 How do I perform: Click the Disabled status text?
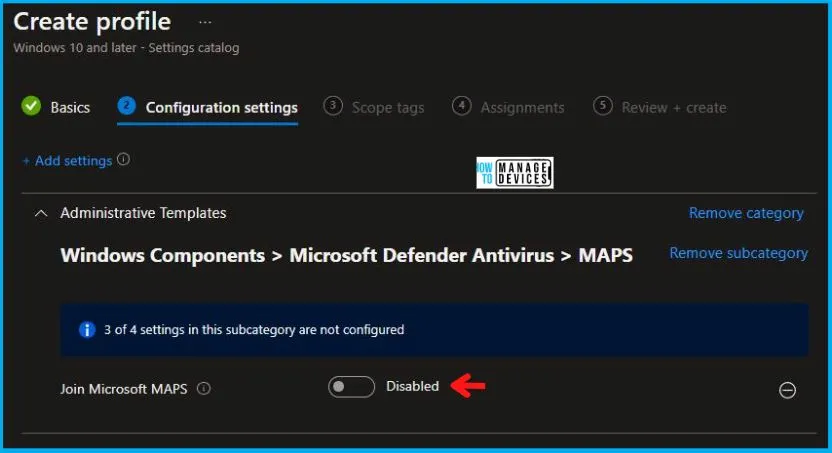(412, 386)
